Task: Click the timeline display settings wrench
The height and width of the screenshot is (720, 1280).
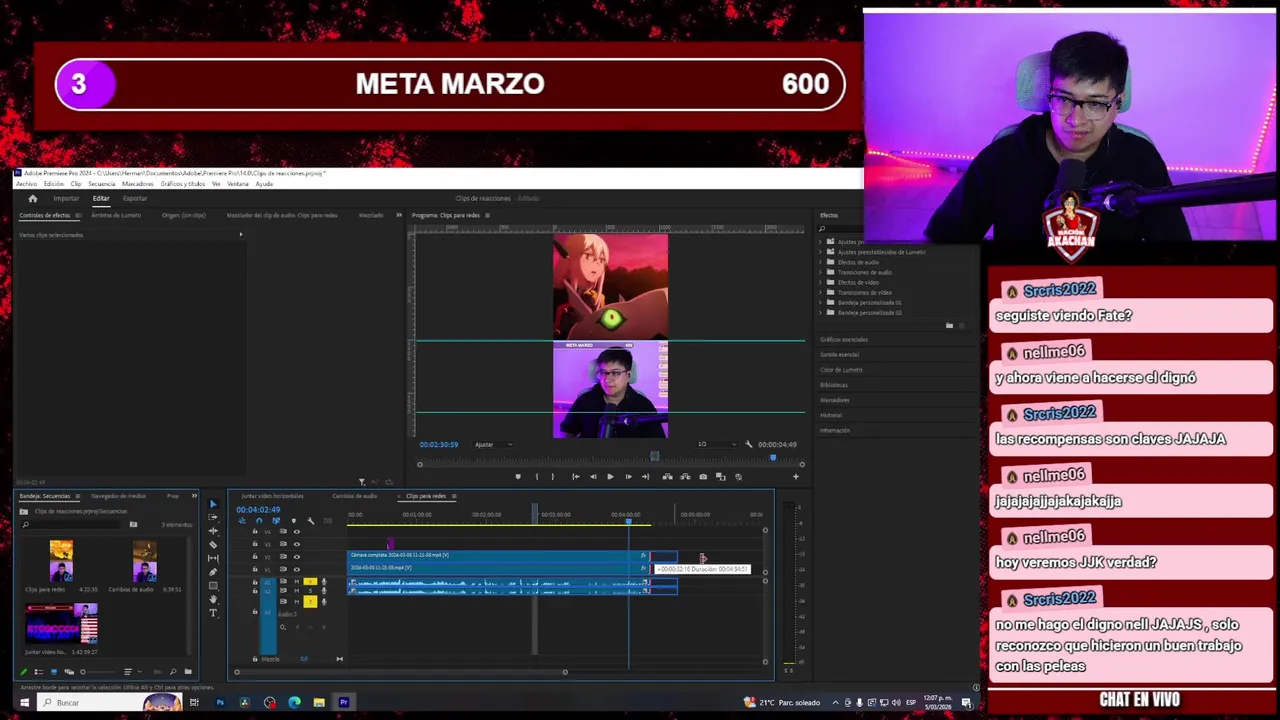Action: click(x=310, y=521)
